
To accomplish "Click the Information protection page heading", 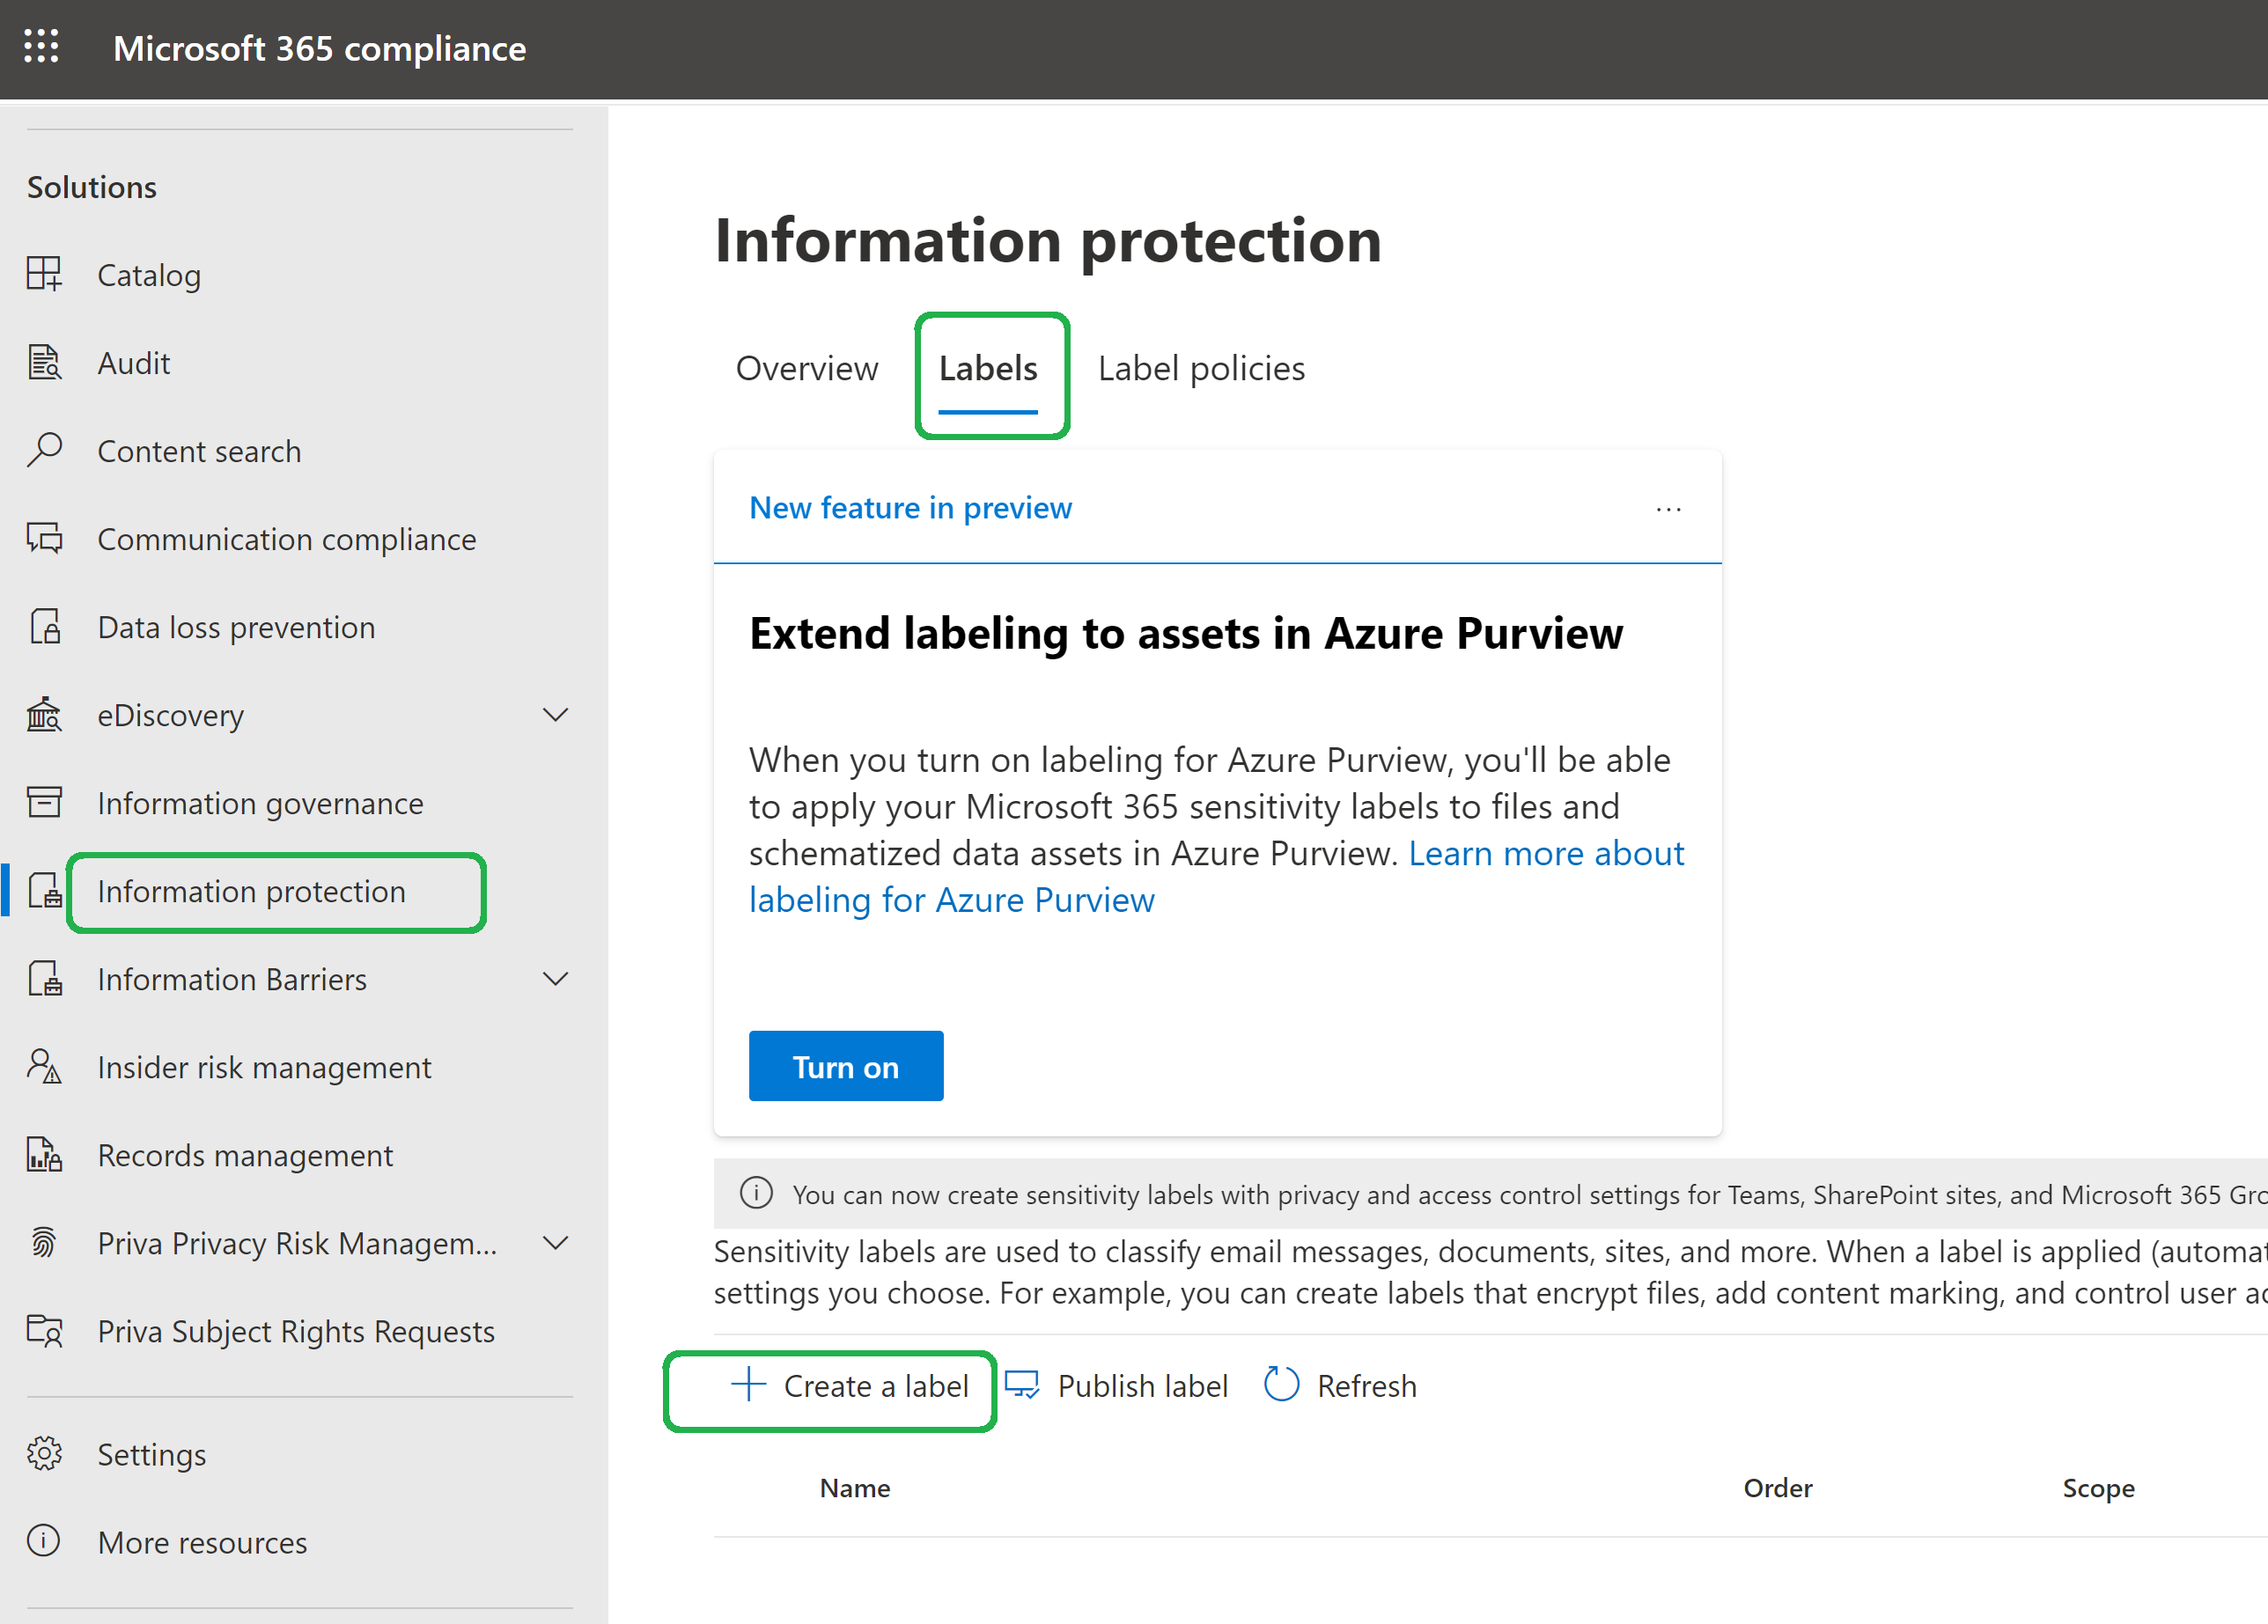I will point(1047,240).
